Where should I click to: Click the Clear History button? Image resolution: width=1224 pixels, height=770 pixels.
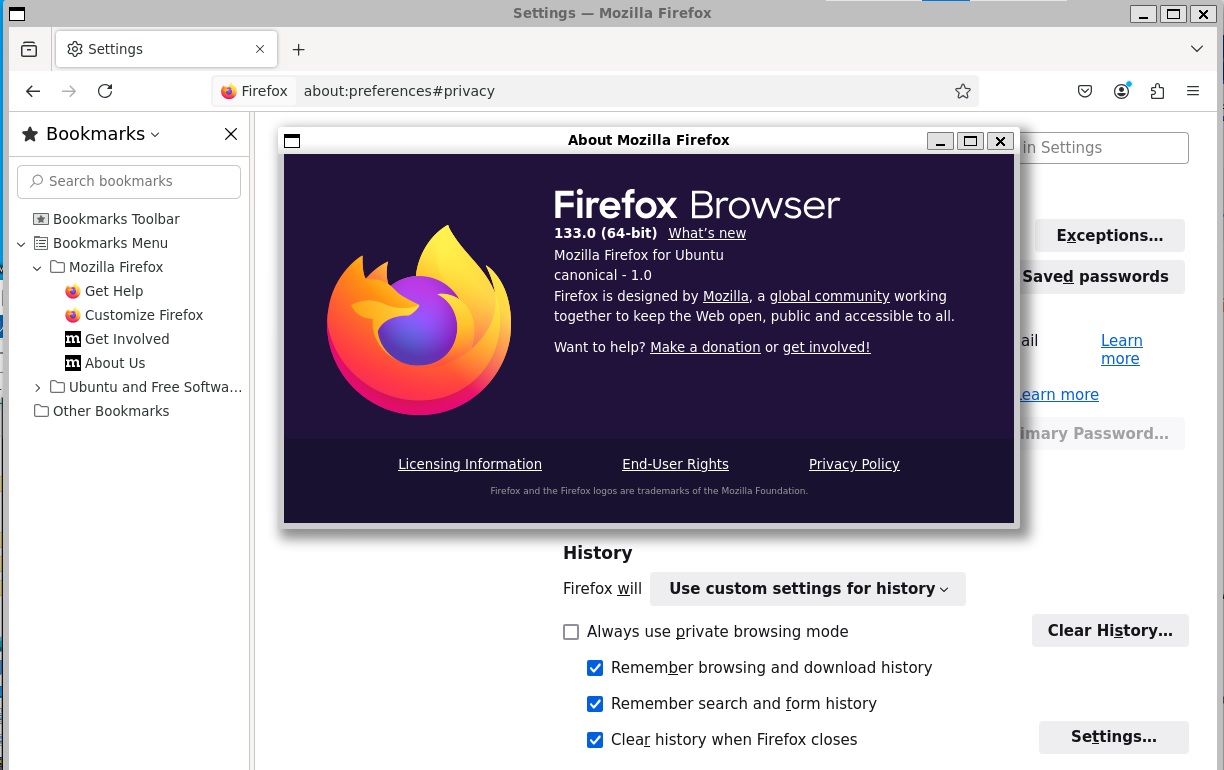click(x=1109, y=630)
